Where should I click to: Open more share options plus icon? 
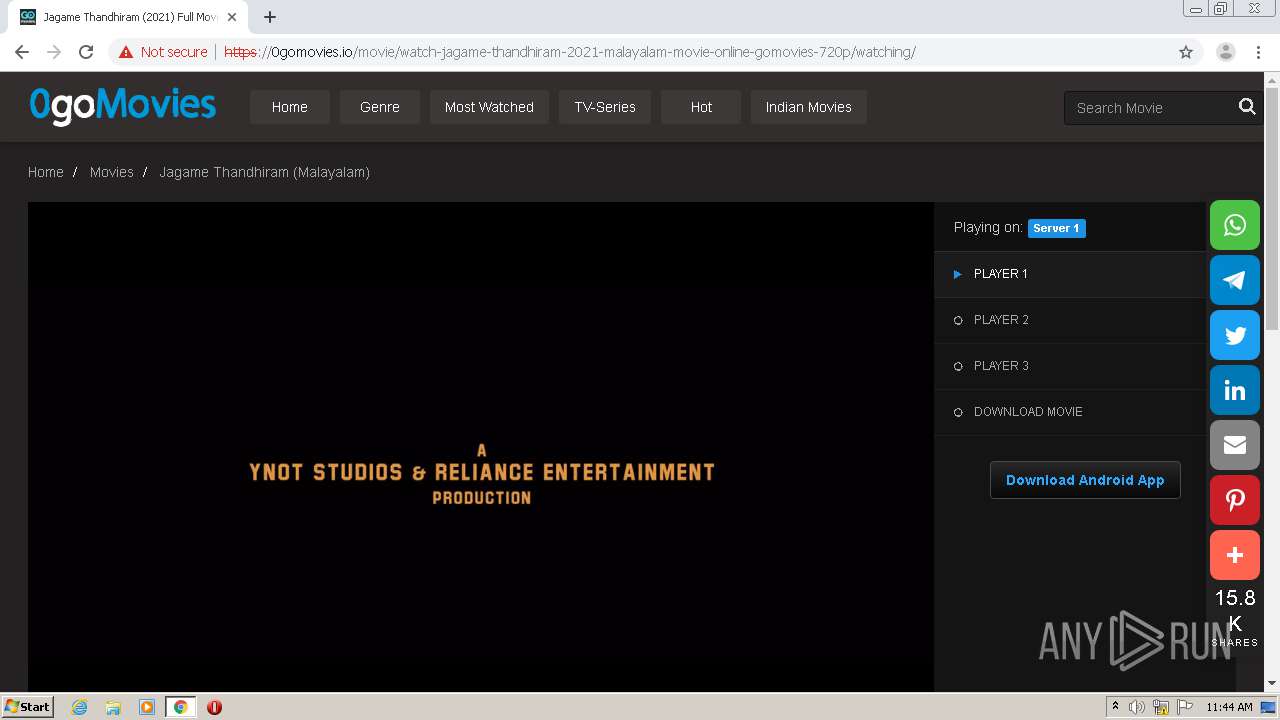click(1235, 555)
